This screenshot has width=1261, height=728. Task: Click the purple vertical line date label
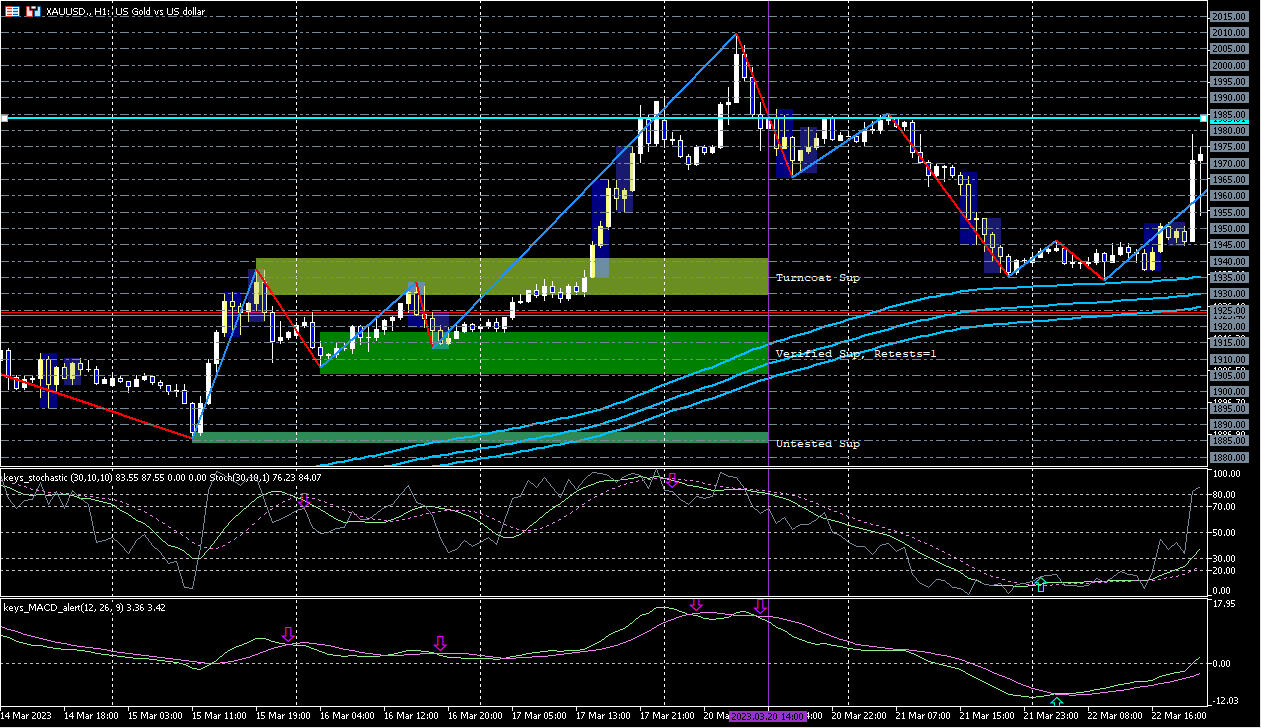767,717
